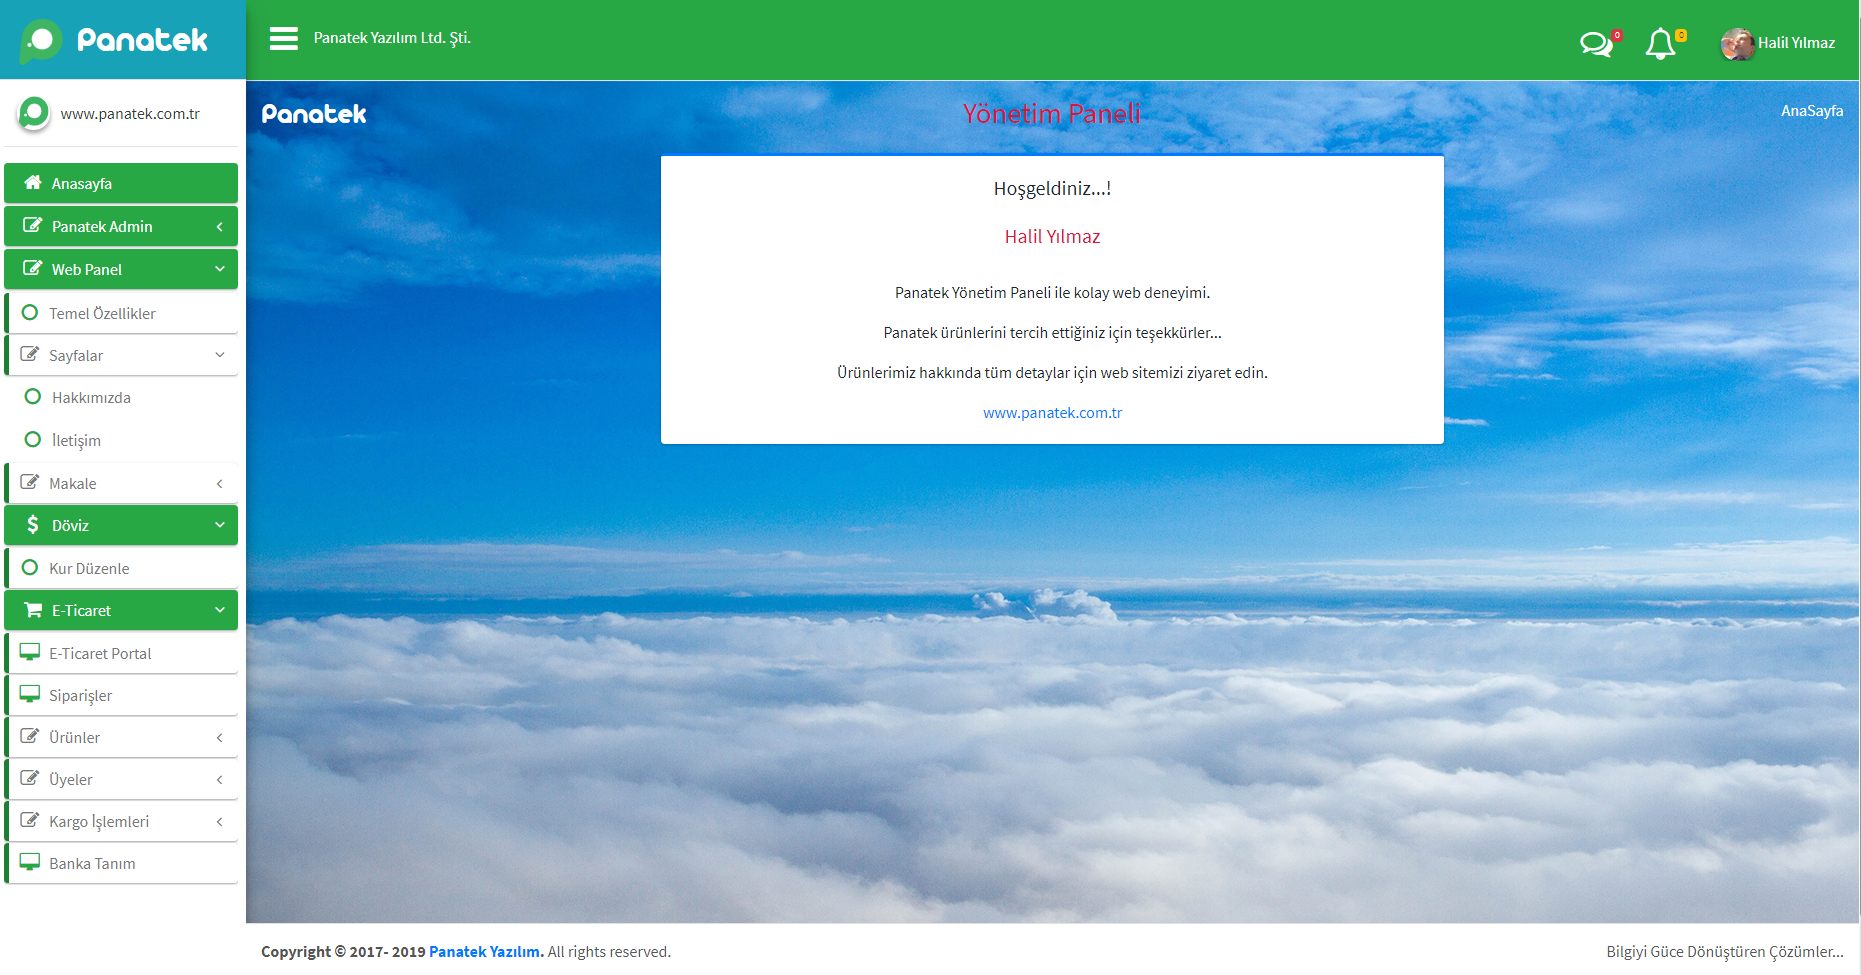Expand Üyeler submenu with its chevron
This screenshot has height=975, width=1861.
pyautogui.click(x=220, y=780)
